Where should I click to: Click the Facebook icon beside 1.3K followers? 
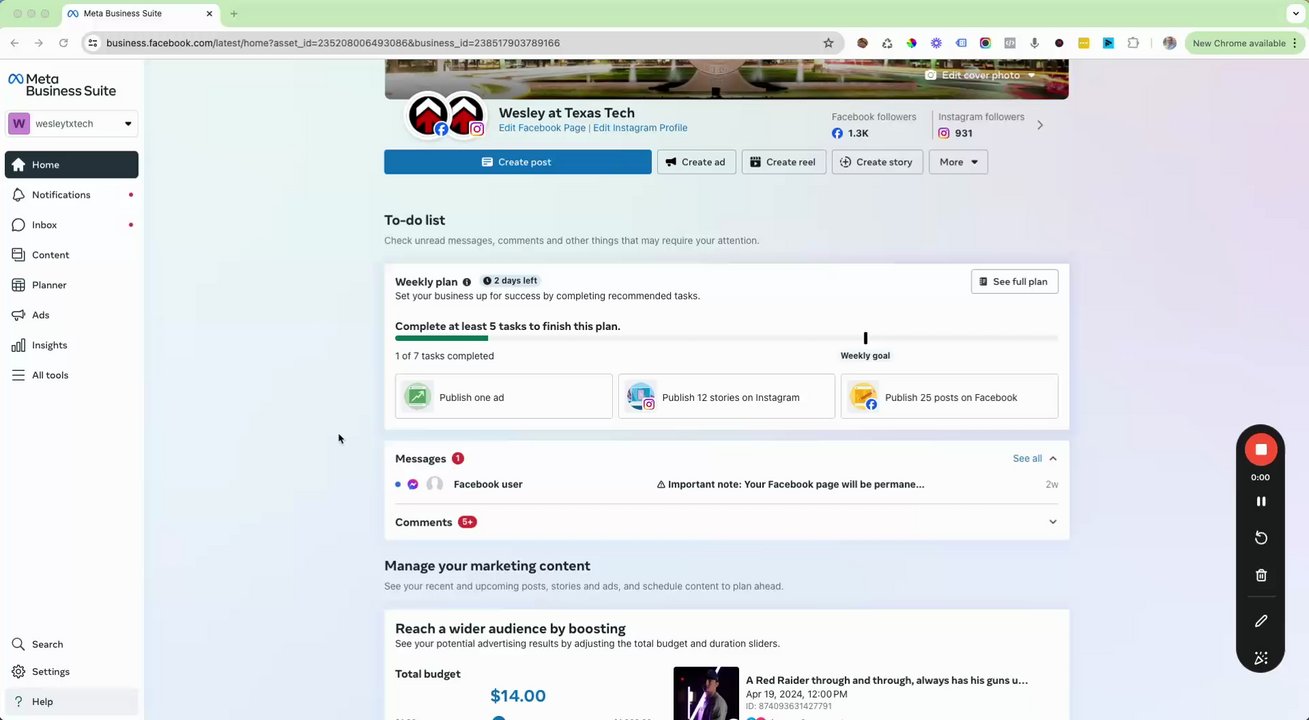click(x=838, y=133)
